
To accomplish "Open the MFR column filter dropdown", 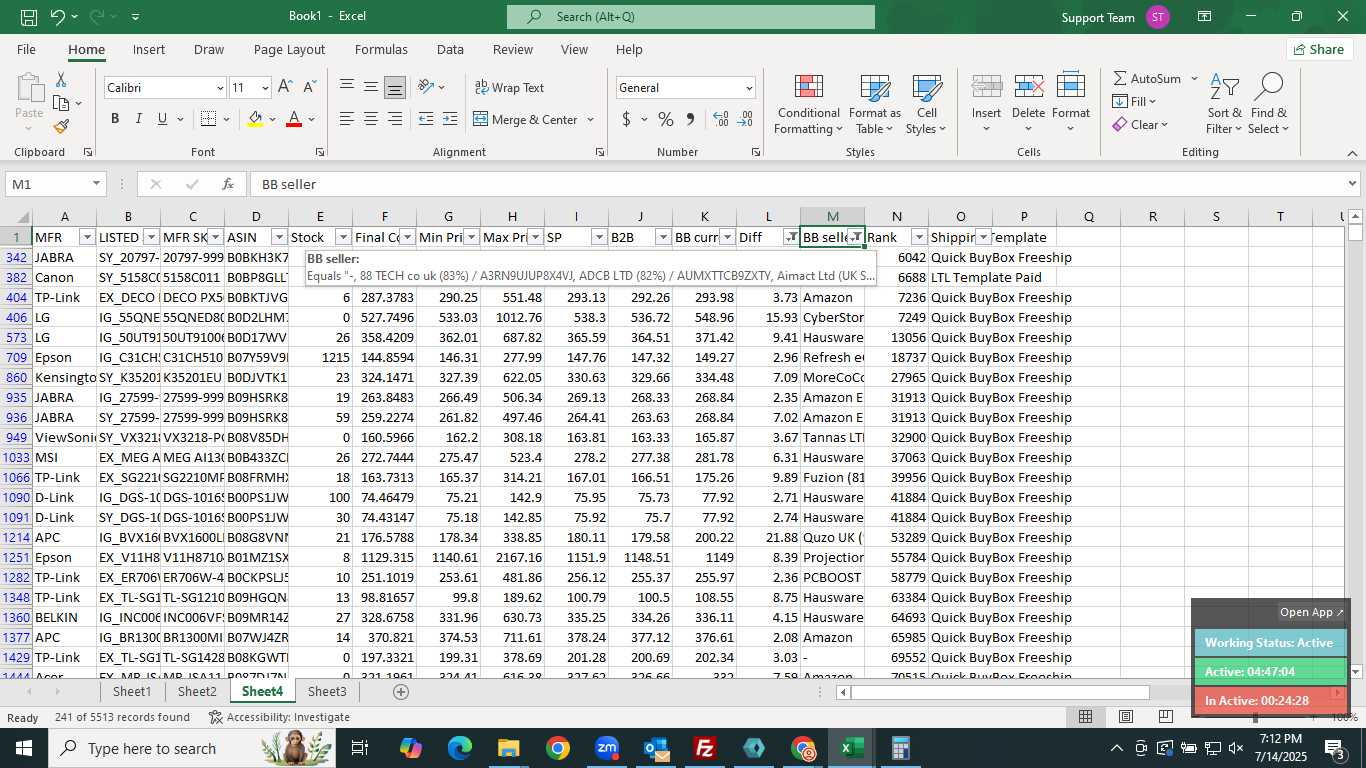I will [87, 237].
